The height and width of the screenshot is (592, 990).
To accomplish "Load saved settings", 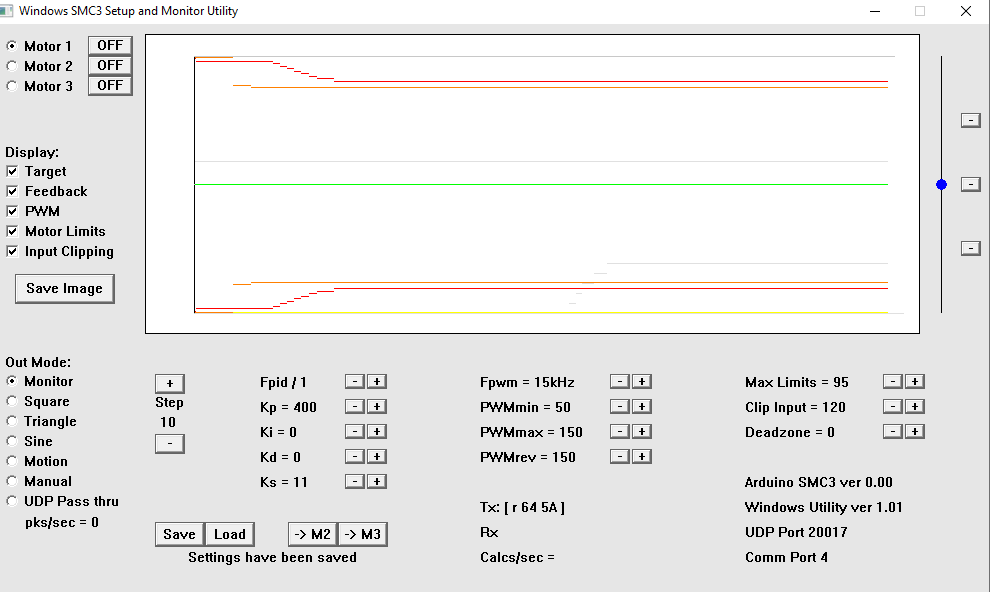I will coord(230,534).
